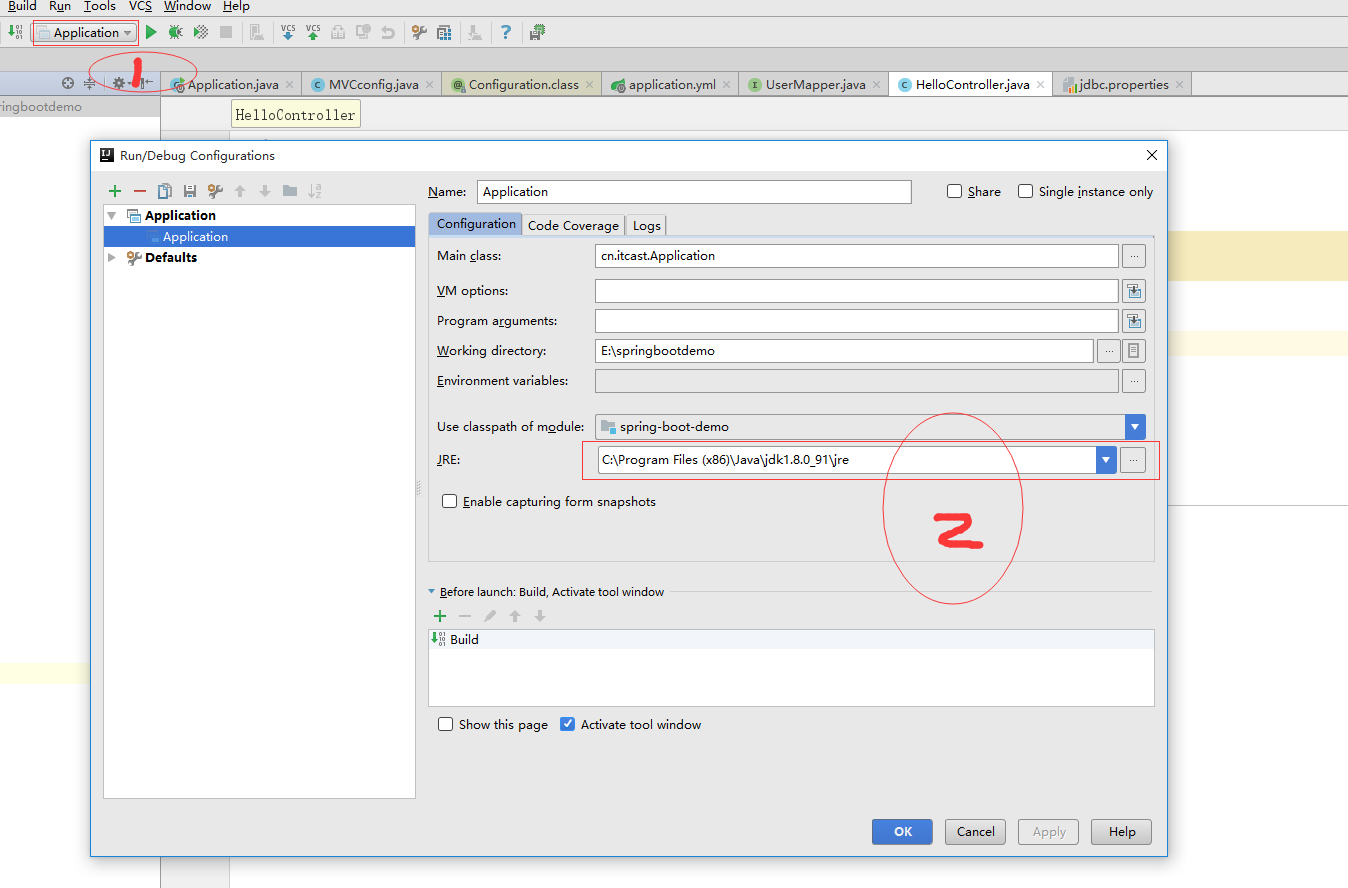Image resolution: width=1348 pixels, height=888 pixels.
Task: Open UserMapper.java editor tab
Action: [x=815, y=85]
